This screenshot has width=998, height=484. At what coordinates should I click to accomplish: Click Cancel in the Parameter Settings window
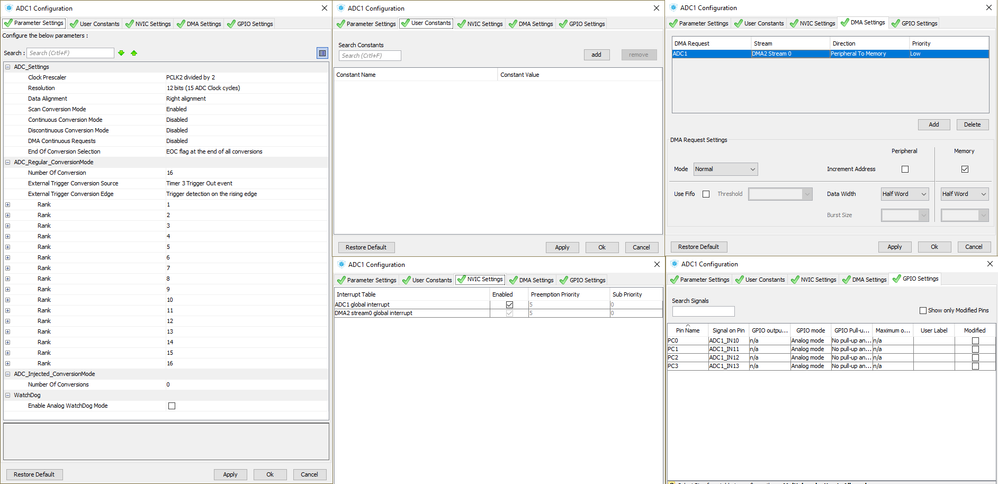309,474
